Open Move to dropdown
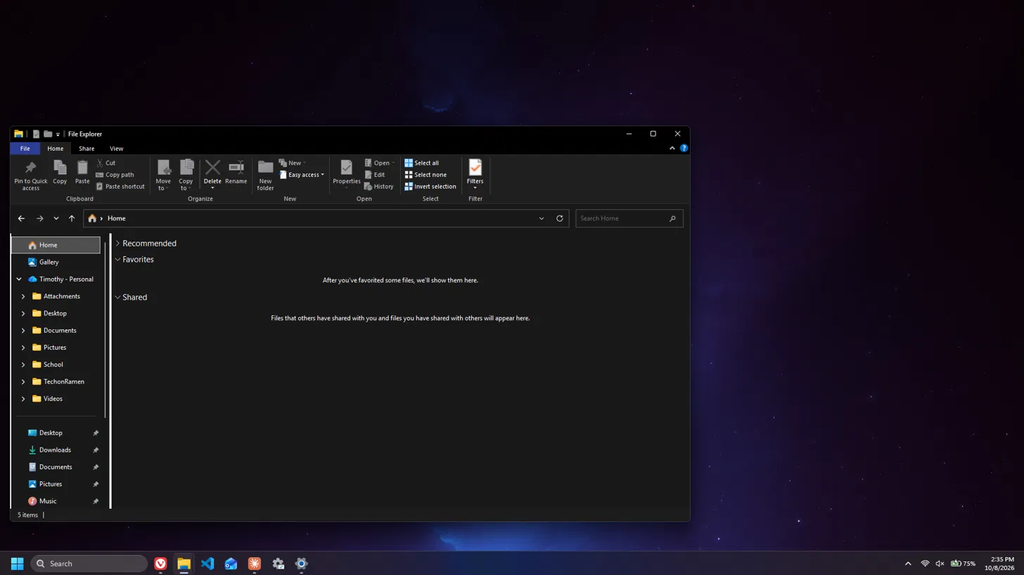1024x575 pixels. click(163, 175)
